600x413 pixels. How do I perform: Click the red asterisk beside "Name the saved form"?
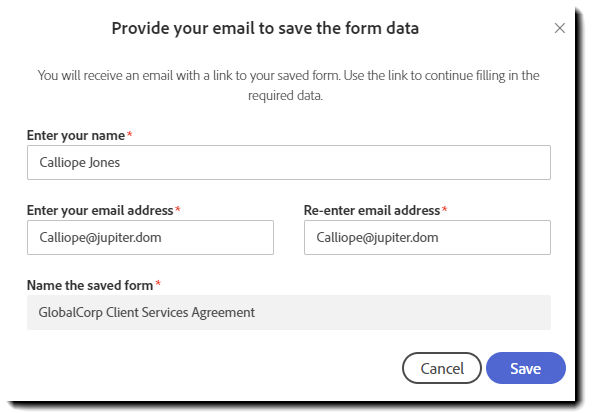(x=158, y=284)
